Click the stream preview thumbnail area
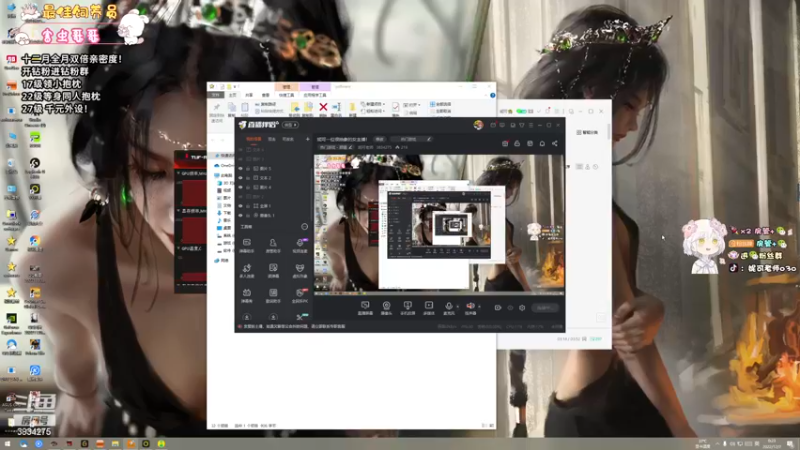Image resolution: width=800 pixels, height=450 pixels. click(439, 223)
